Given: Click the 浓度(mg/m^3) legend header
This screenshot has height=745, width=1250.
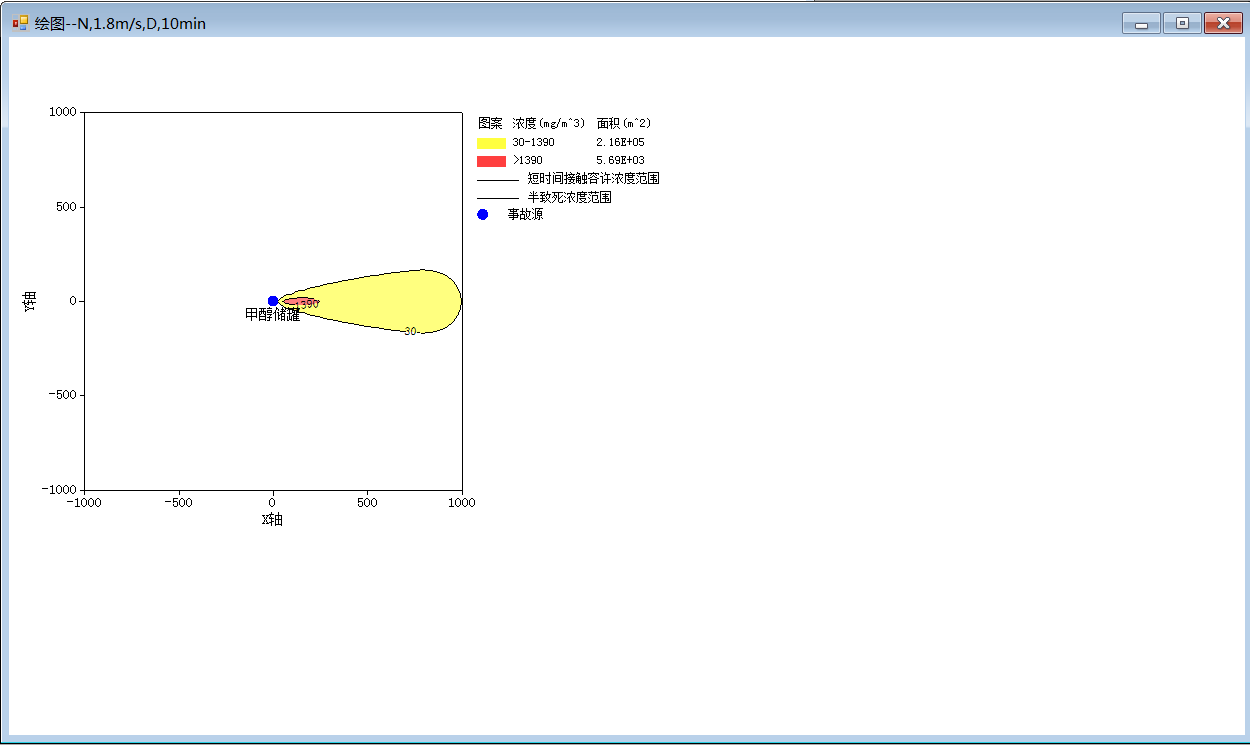Looking at the screenshot, I should pyautogui.click(x=548, y=124).
